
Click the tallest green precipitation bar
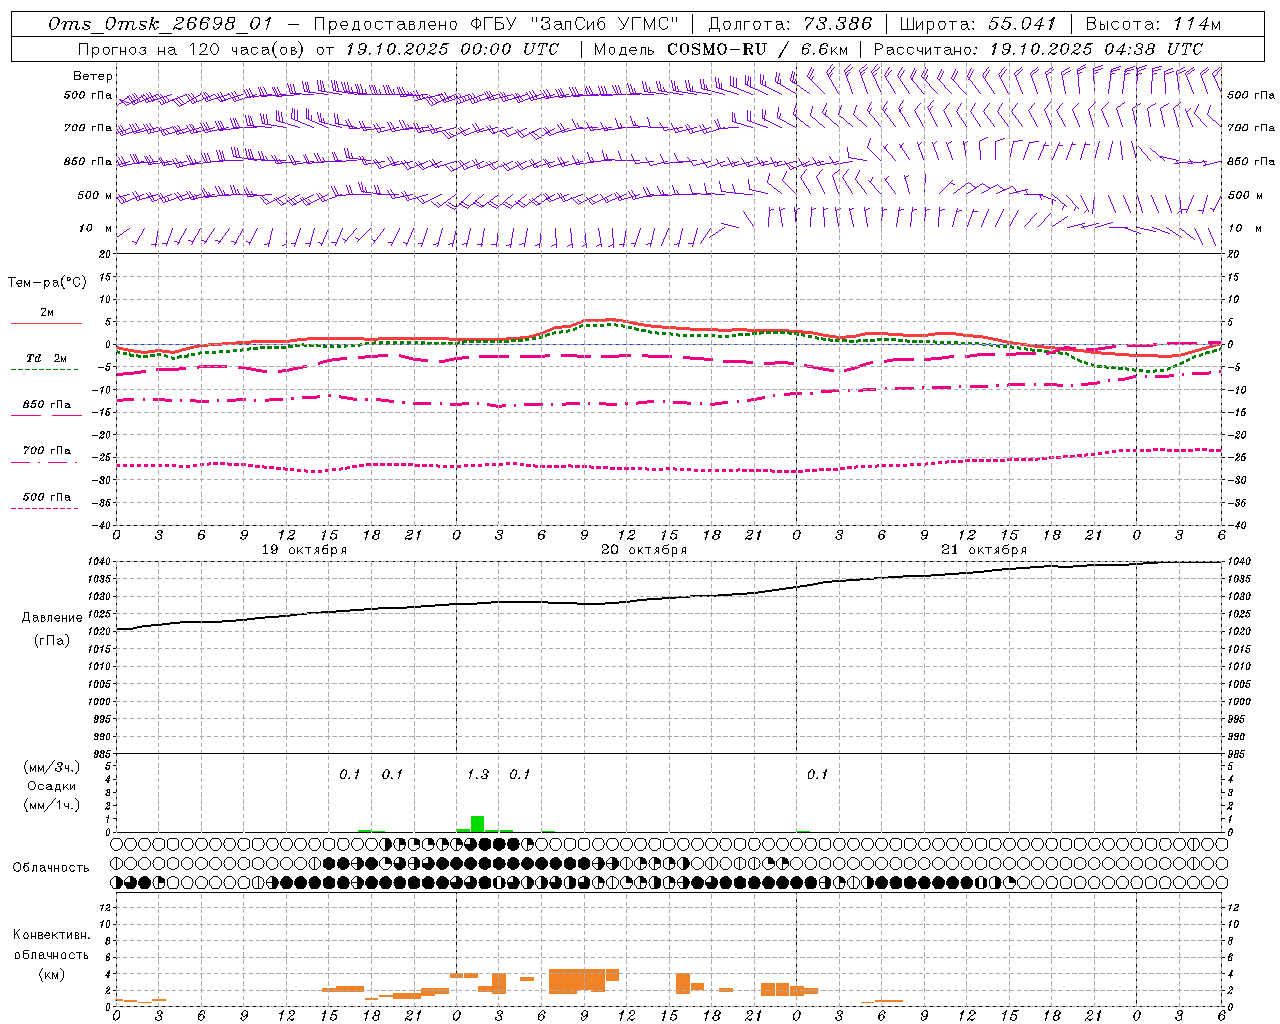point(477,824)
